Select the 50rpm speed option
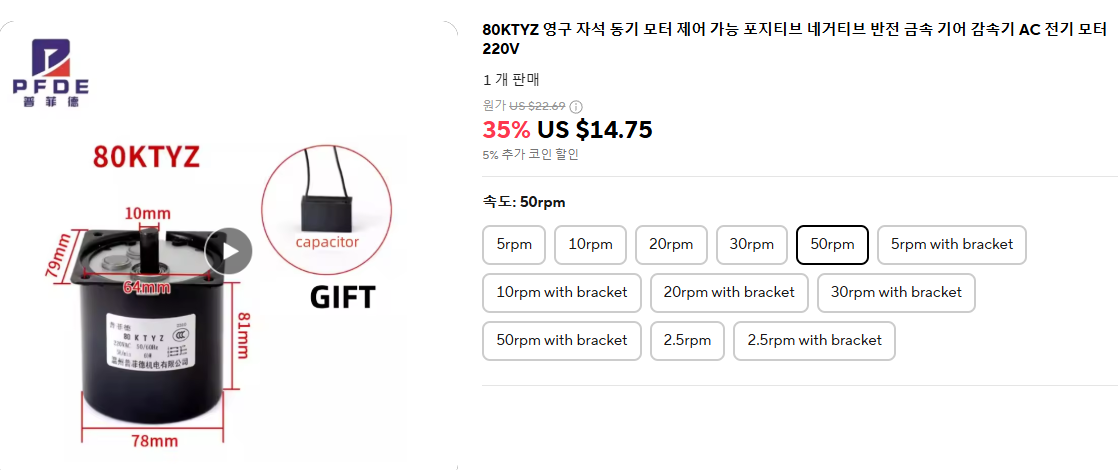The width and height of the screenshot is (1118, 470). coord(832,245)
